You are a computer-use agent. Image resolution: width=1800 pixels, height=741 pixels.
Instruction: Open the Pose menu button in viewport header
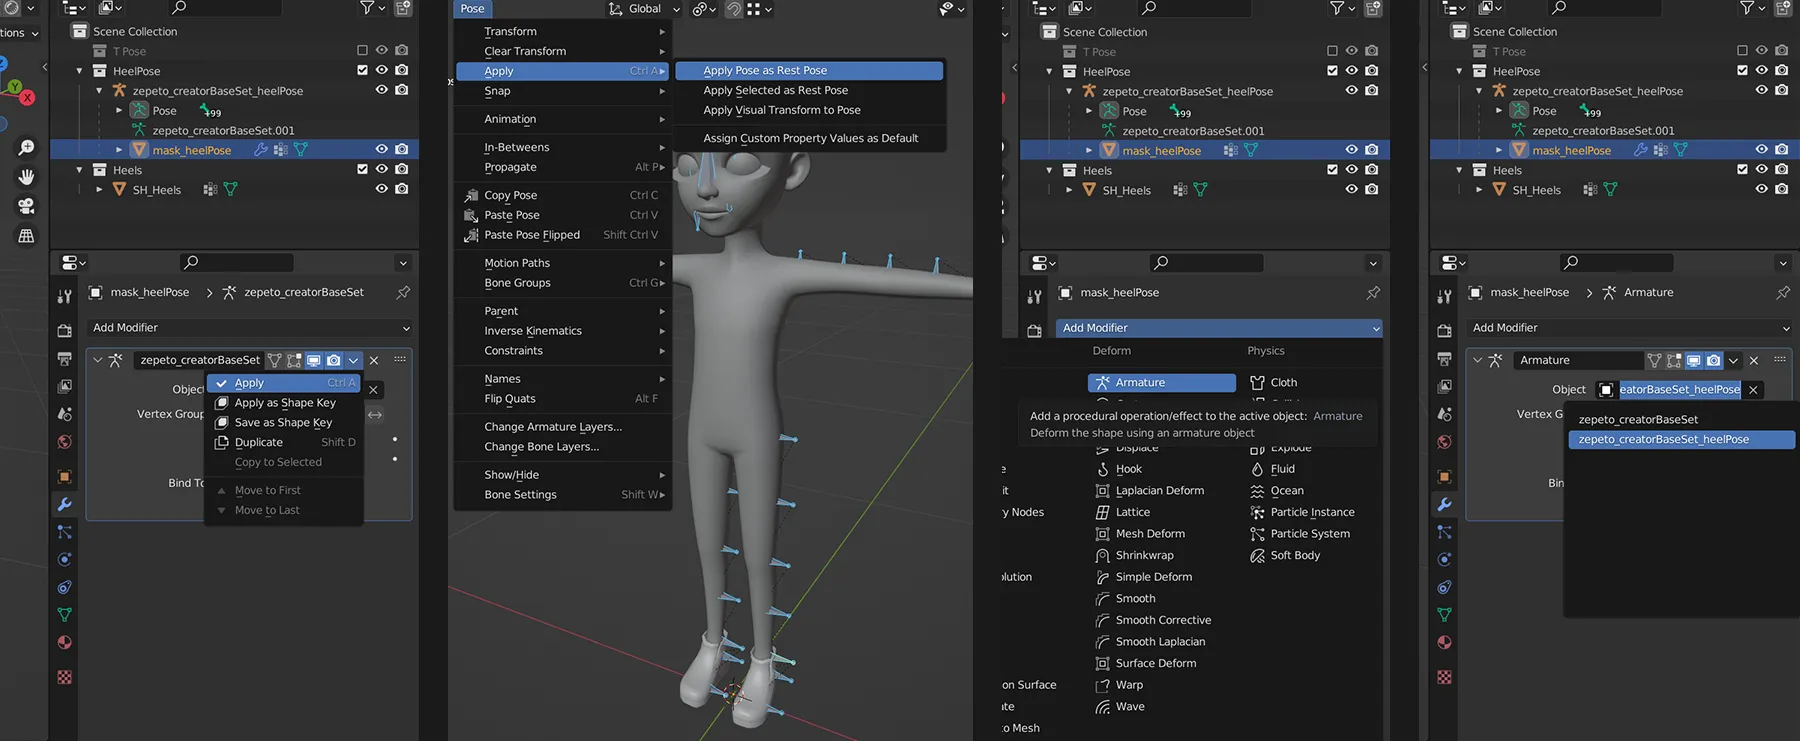pyautogui.click(x=472, y=9)
